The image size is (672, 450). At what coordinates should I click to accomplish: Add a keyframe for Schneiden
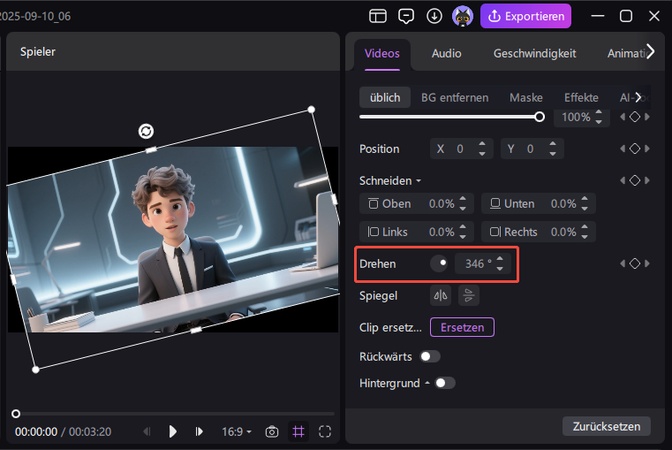(x=635, y=180)
